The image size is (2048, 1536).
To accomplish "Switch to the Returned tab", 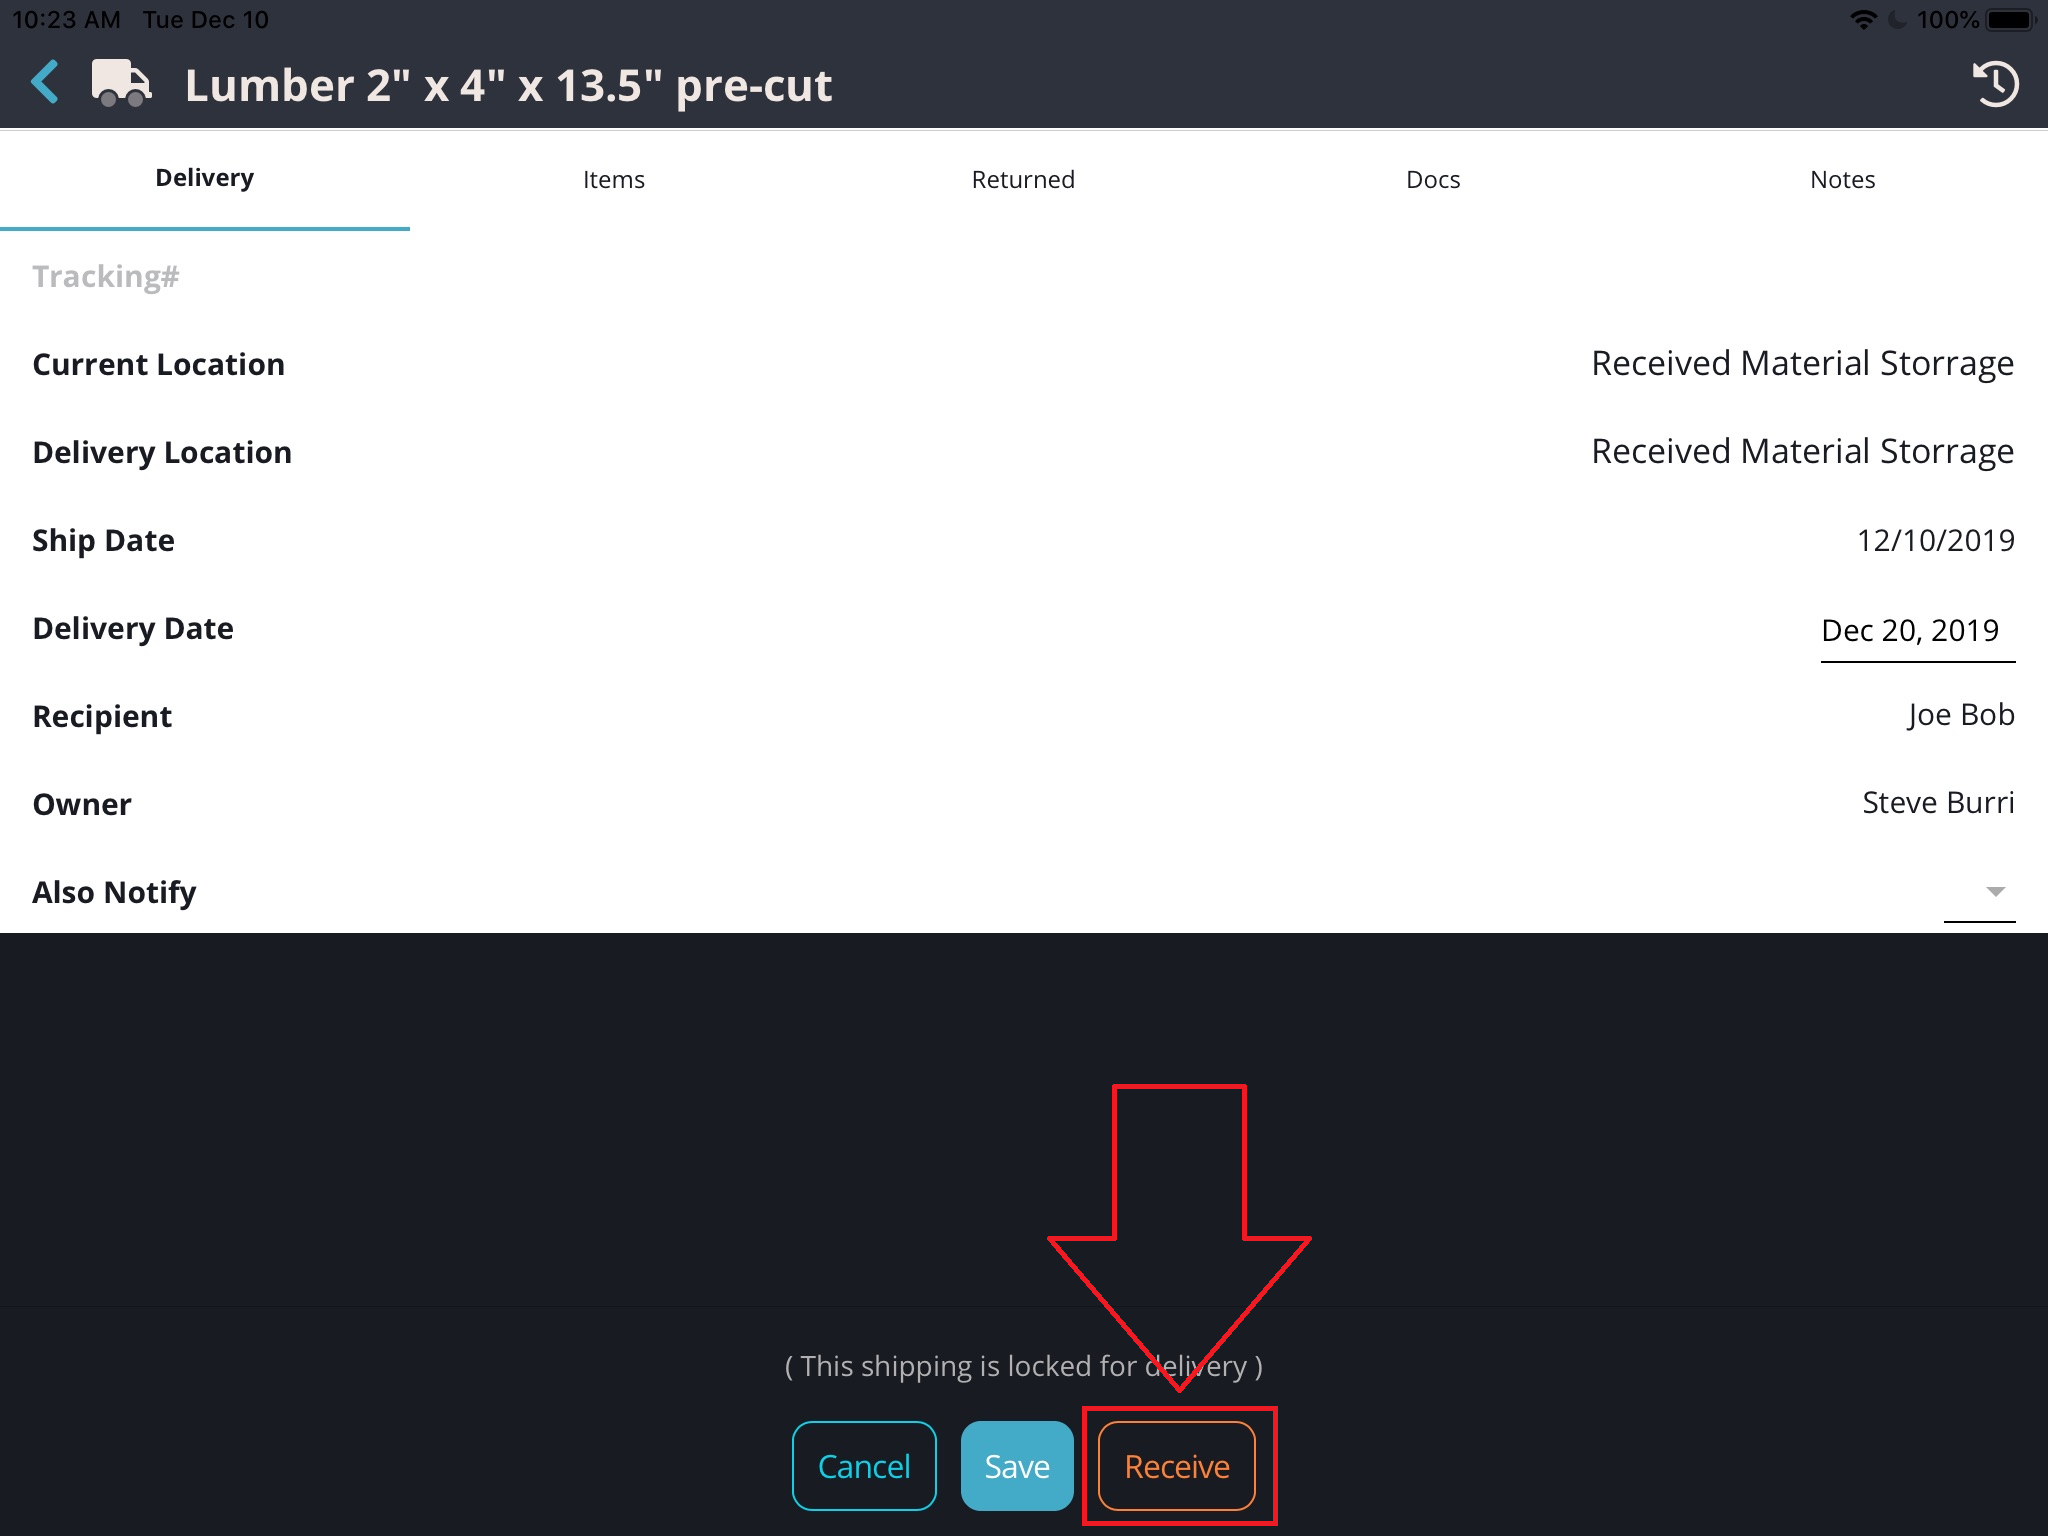I will click(x=1023, y=180).
